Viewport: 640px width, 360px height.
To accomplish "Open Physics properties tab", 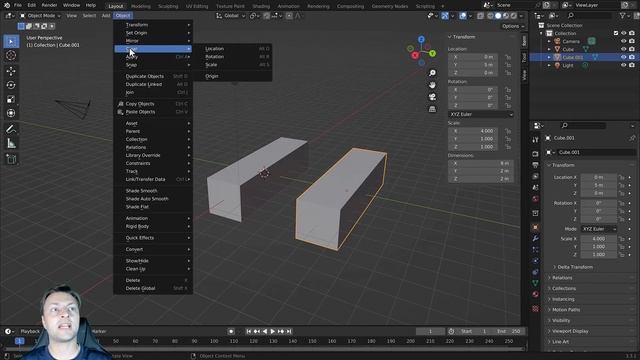I will click(x=536, y=261).
